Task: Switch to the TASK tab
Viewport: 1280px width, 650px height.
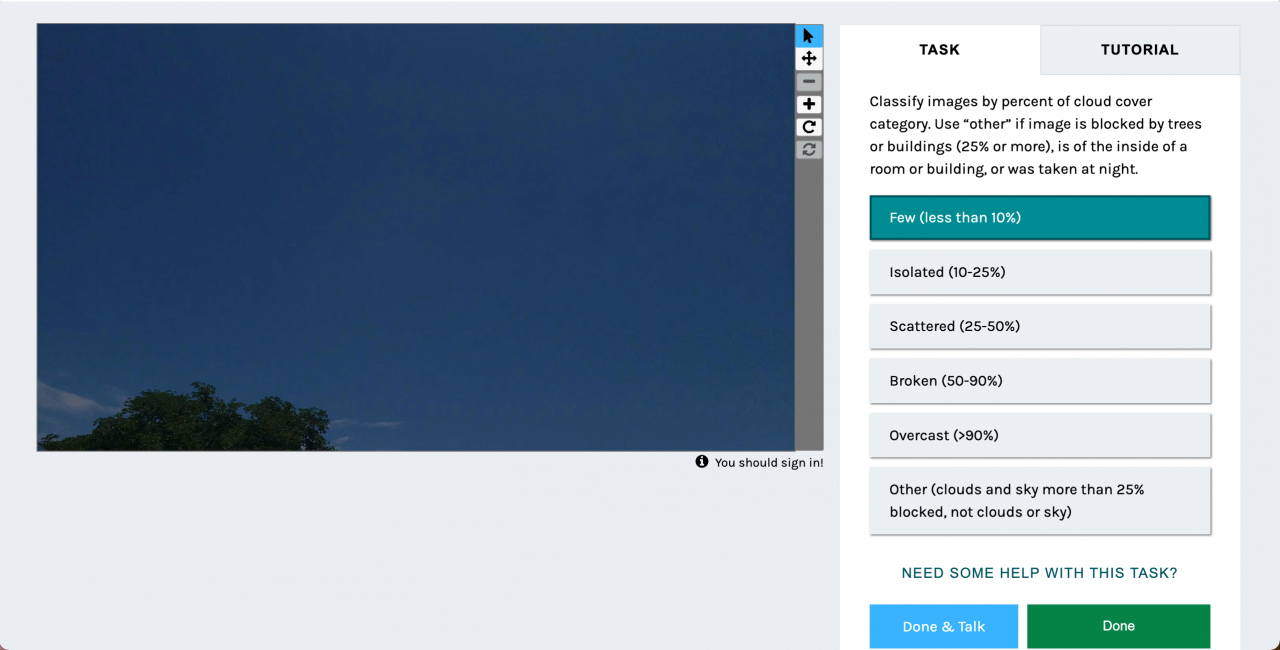Action: pos(940,49)
